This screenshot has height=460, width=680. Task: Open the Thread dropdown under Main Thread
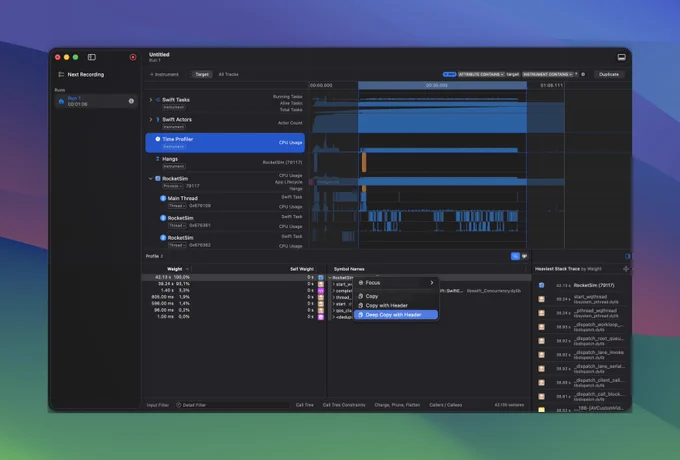click(x=177, y=206)
